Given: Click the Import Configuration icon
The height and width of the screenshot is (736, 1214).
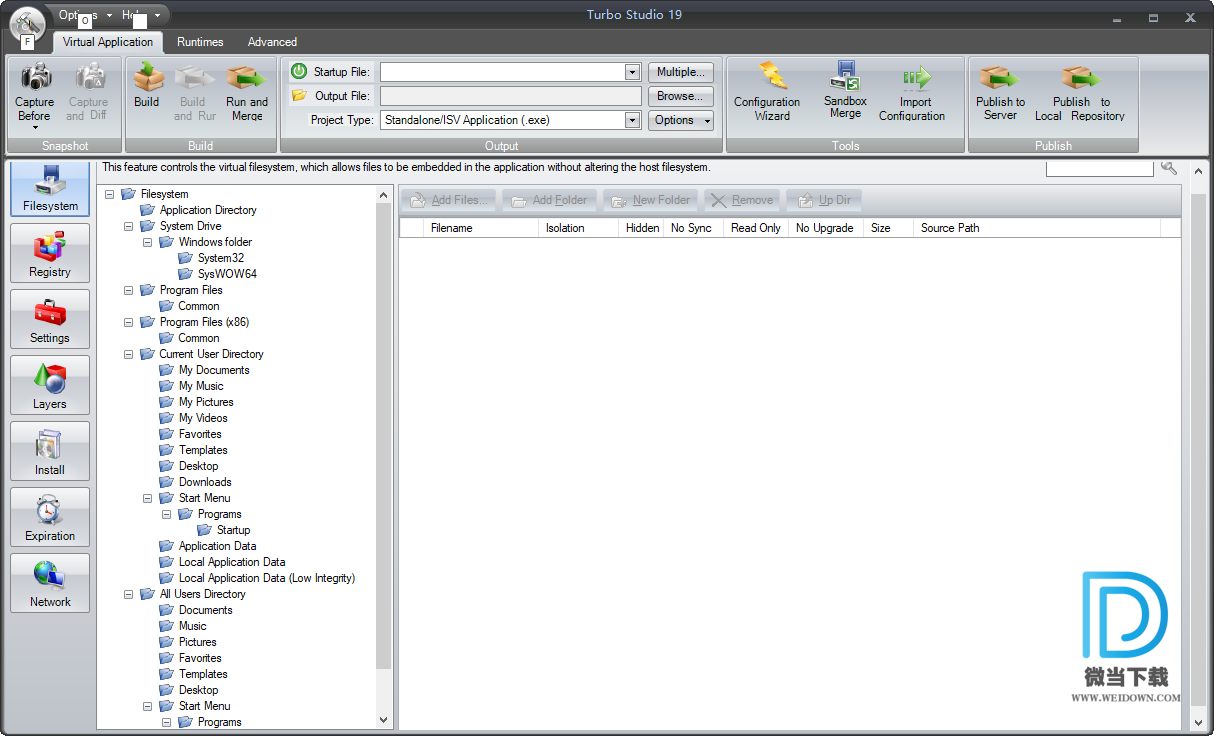Looking at the screenshot, I should click(x=912, y=78).
